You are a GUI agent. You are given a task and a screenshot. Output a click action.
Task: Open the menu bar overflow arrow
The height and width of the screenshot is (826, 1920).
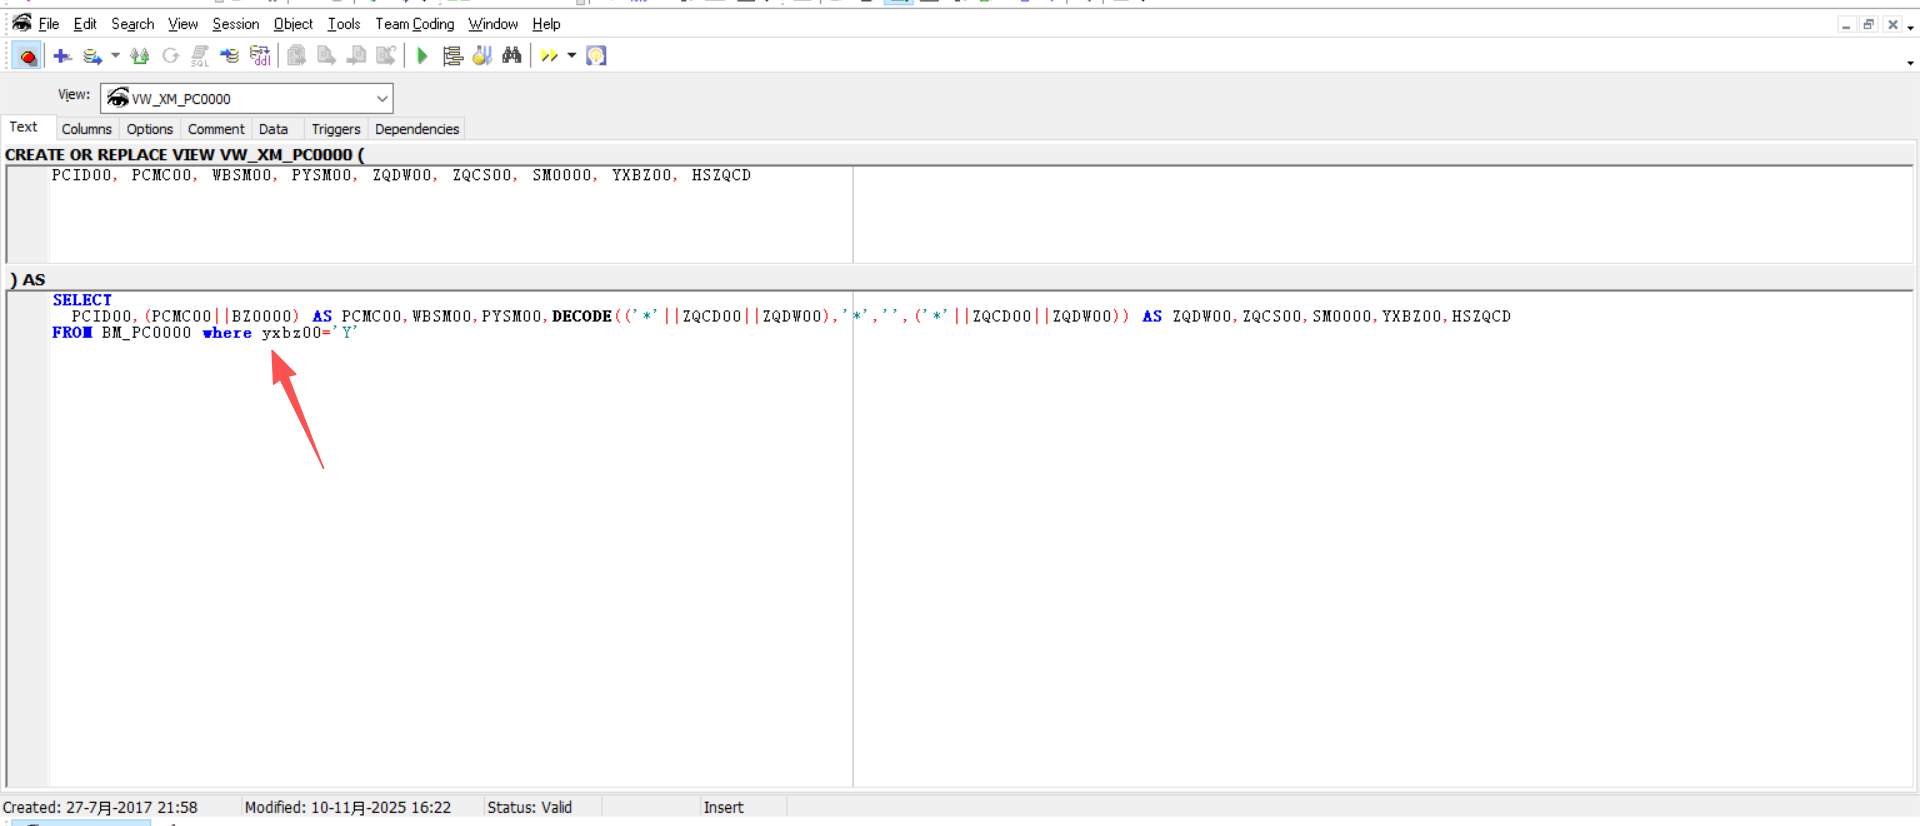1910,28
